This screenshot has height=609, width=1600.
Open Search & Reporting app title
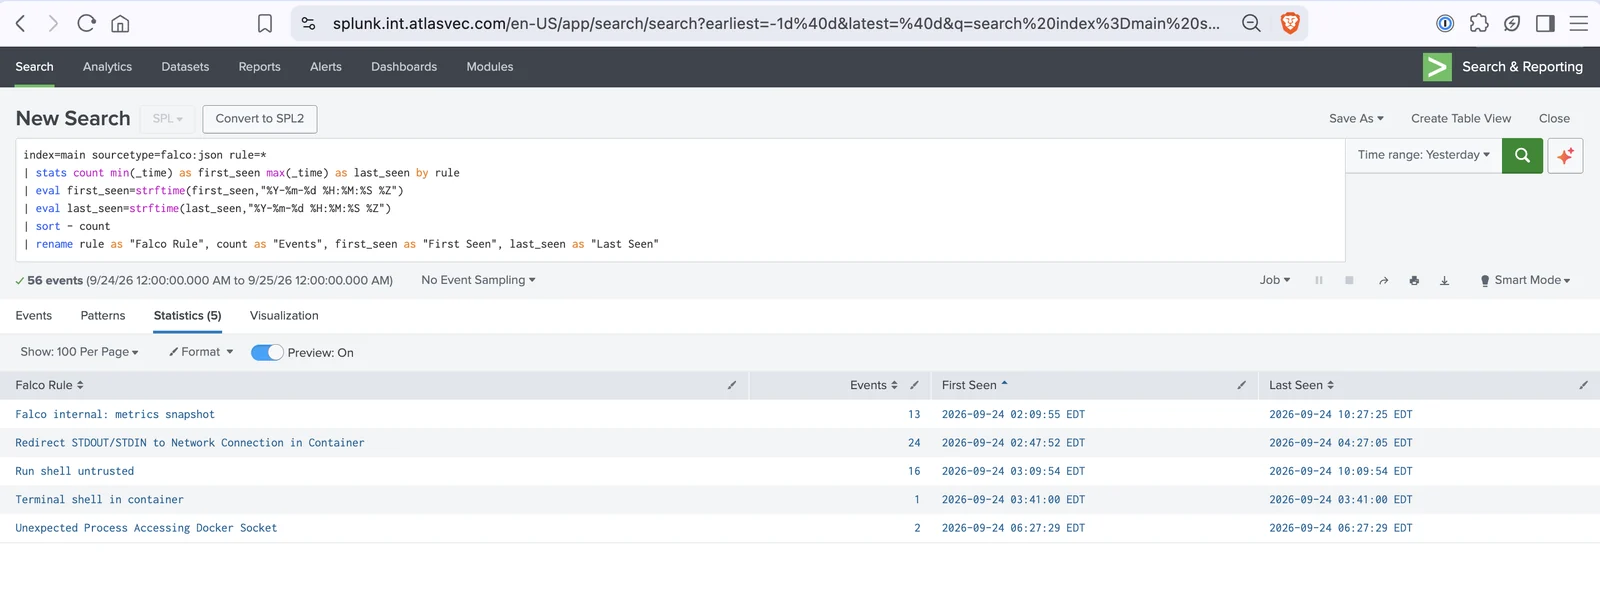point(1522,67)
